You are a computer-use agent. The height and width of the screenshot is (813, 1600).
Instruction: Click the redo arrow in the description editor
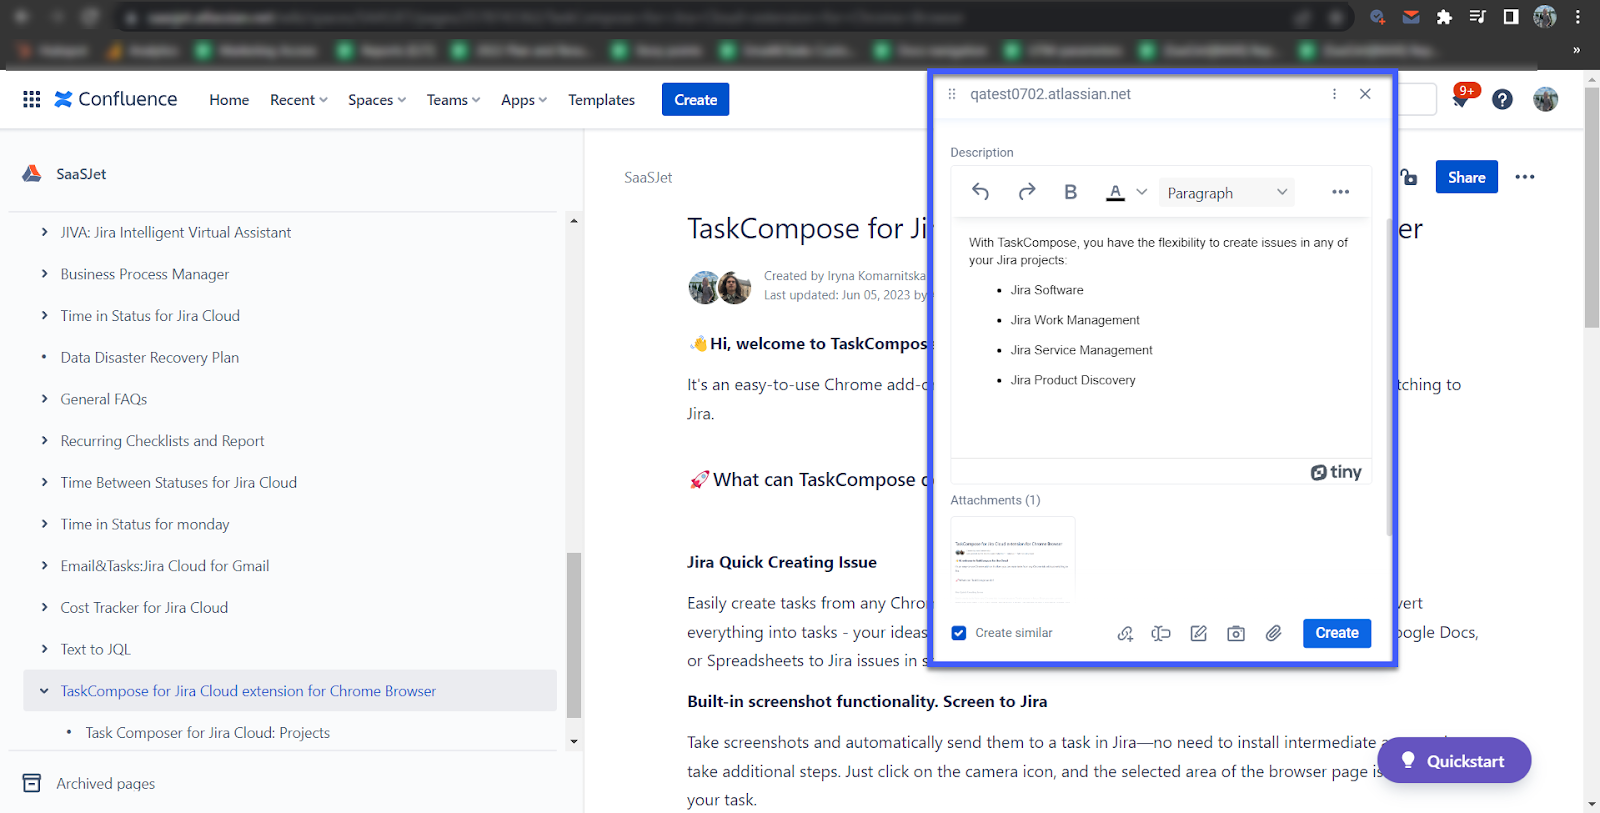(1026, 192)
